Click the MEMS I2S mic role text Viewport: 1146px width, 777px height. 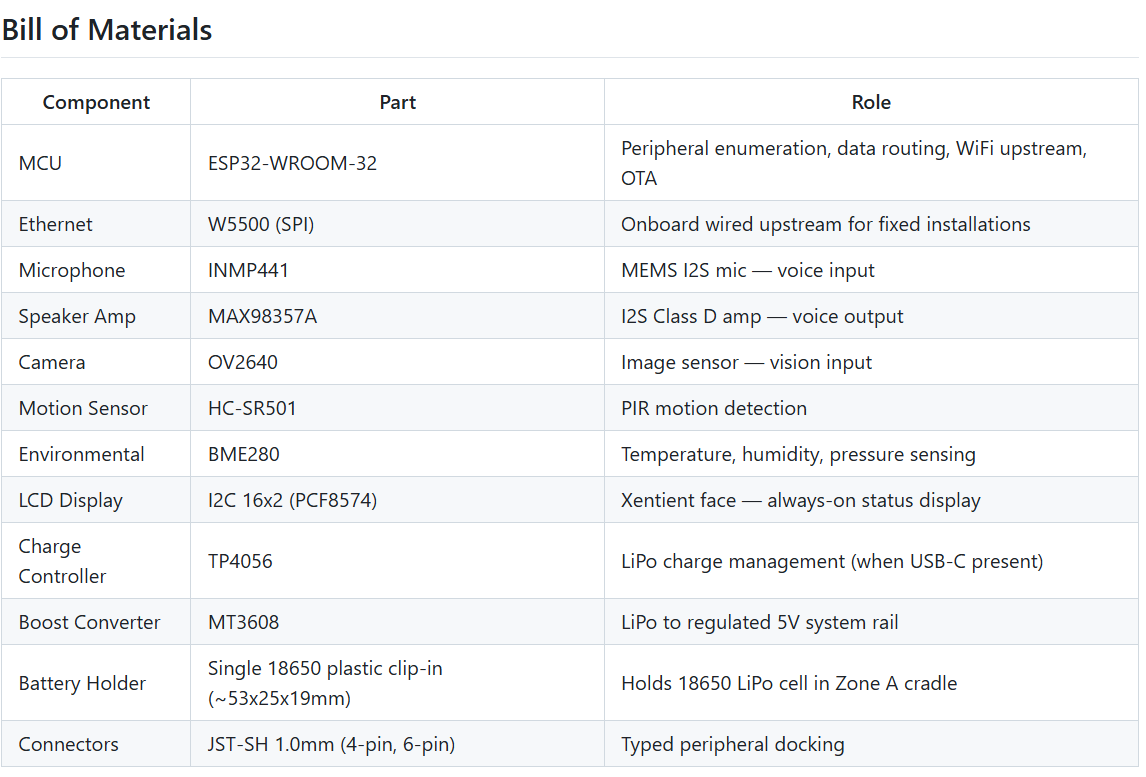(x=748, y=270)
